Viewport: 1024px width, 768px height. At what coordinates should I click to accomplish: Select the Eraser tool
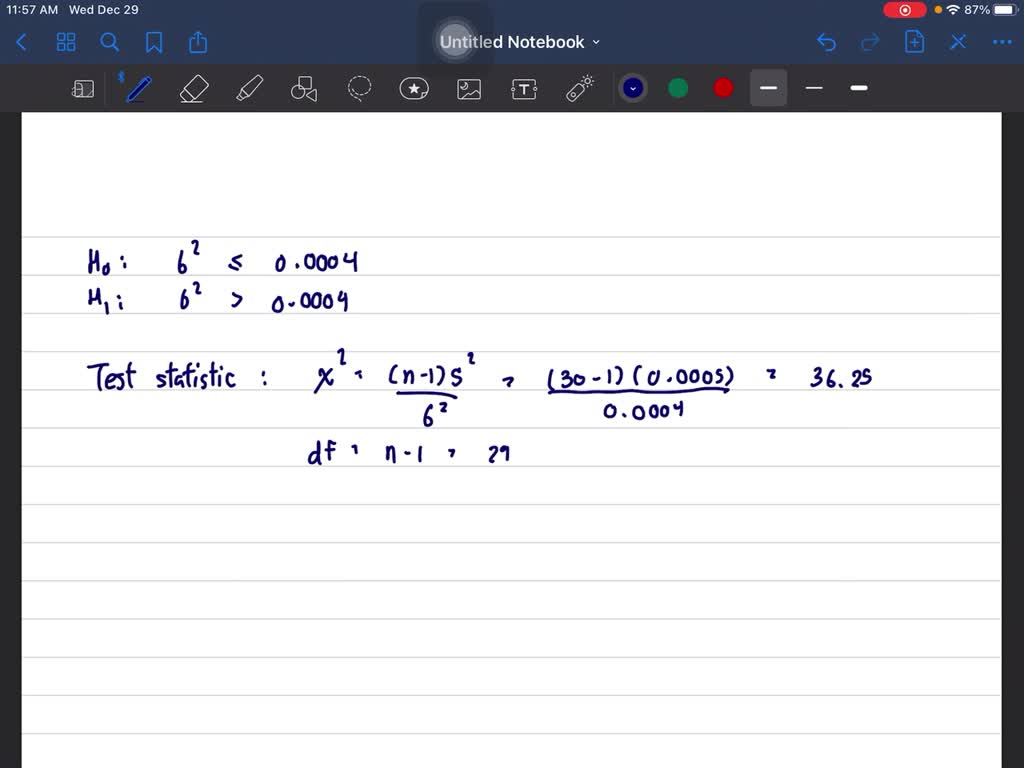coord(193,89)
